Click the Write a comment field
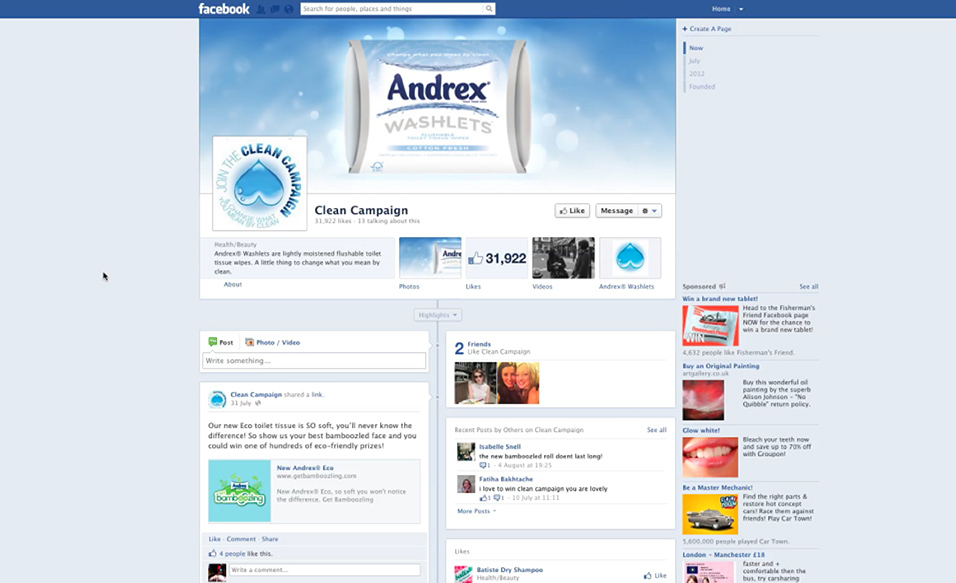 coord(325,570)
